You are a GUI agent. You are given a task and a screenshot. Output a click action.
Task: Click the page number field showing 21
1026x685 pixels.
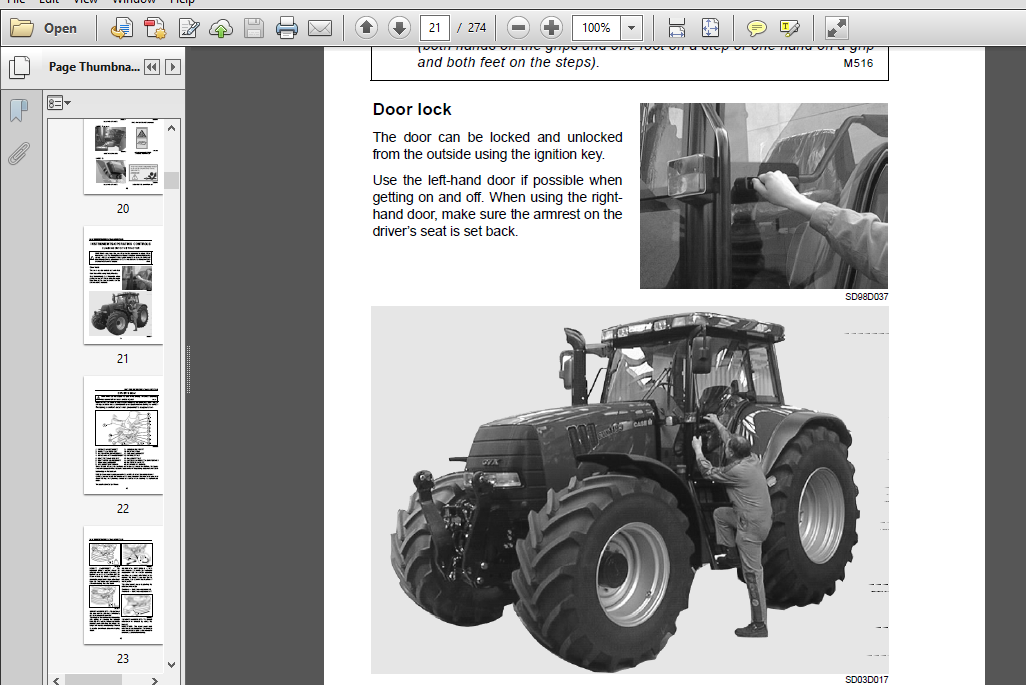(434, 27)
